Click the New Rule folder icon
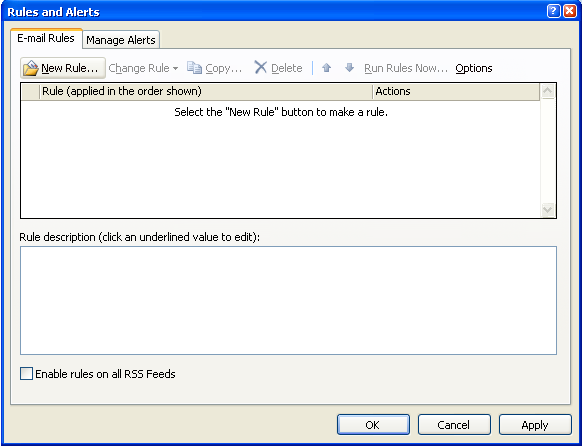The width and height of the screenshot is (582, 446). click(30, 68)
